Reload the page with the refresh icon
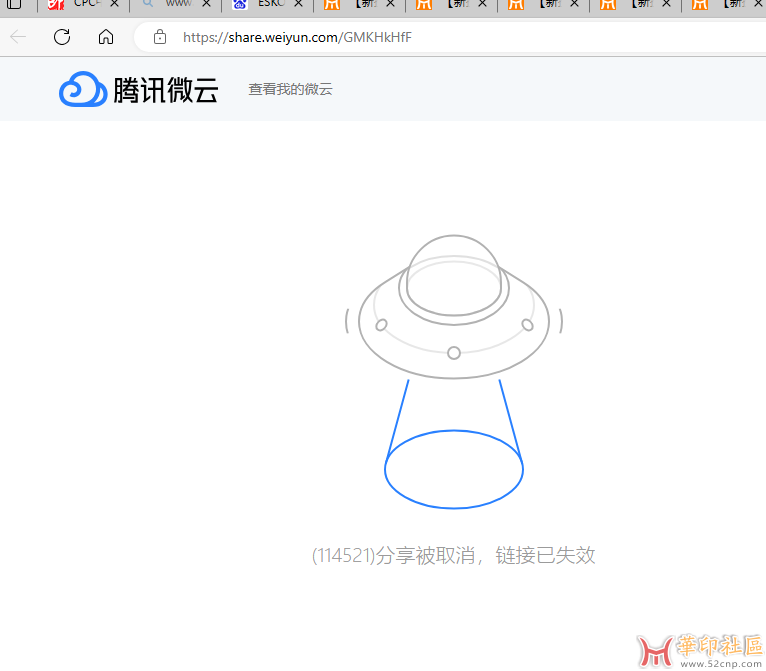The image size is (766, 671). (62, 37)
